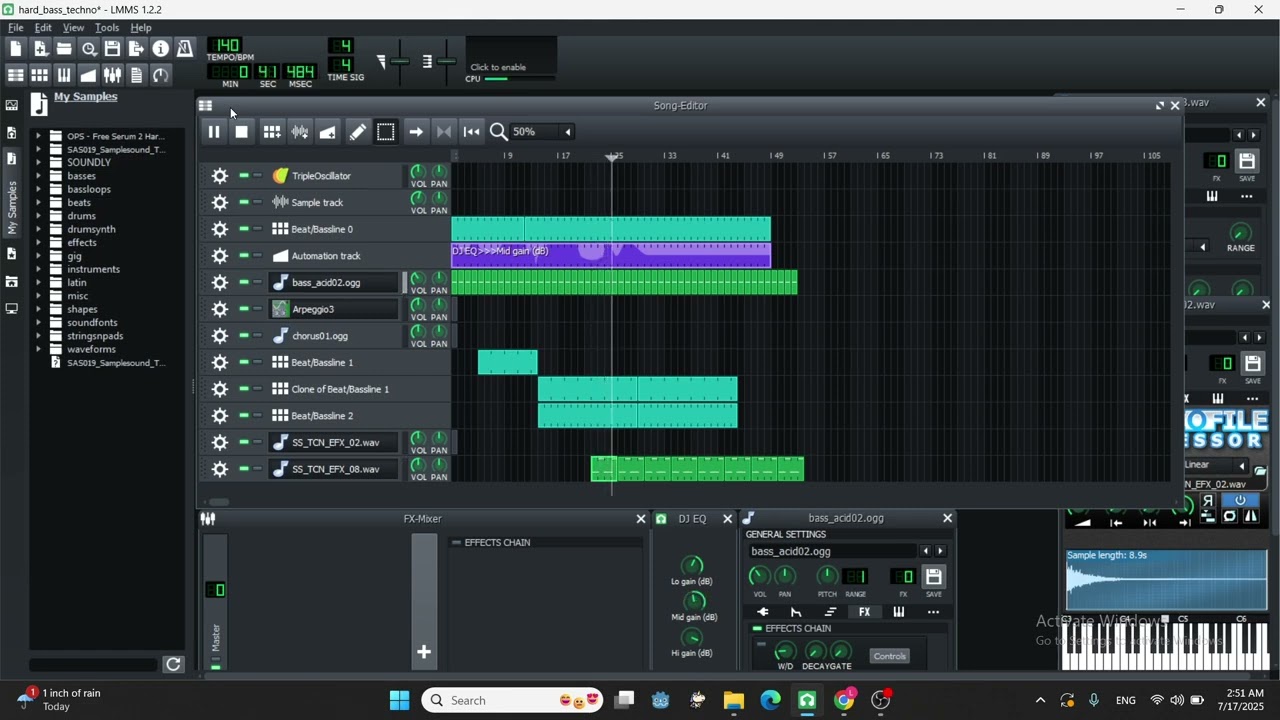Open the Automation Editor from main toolbar

point(88,75)
